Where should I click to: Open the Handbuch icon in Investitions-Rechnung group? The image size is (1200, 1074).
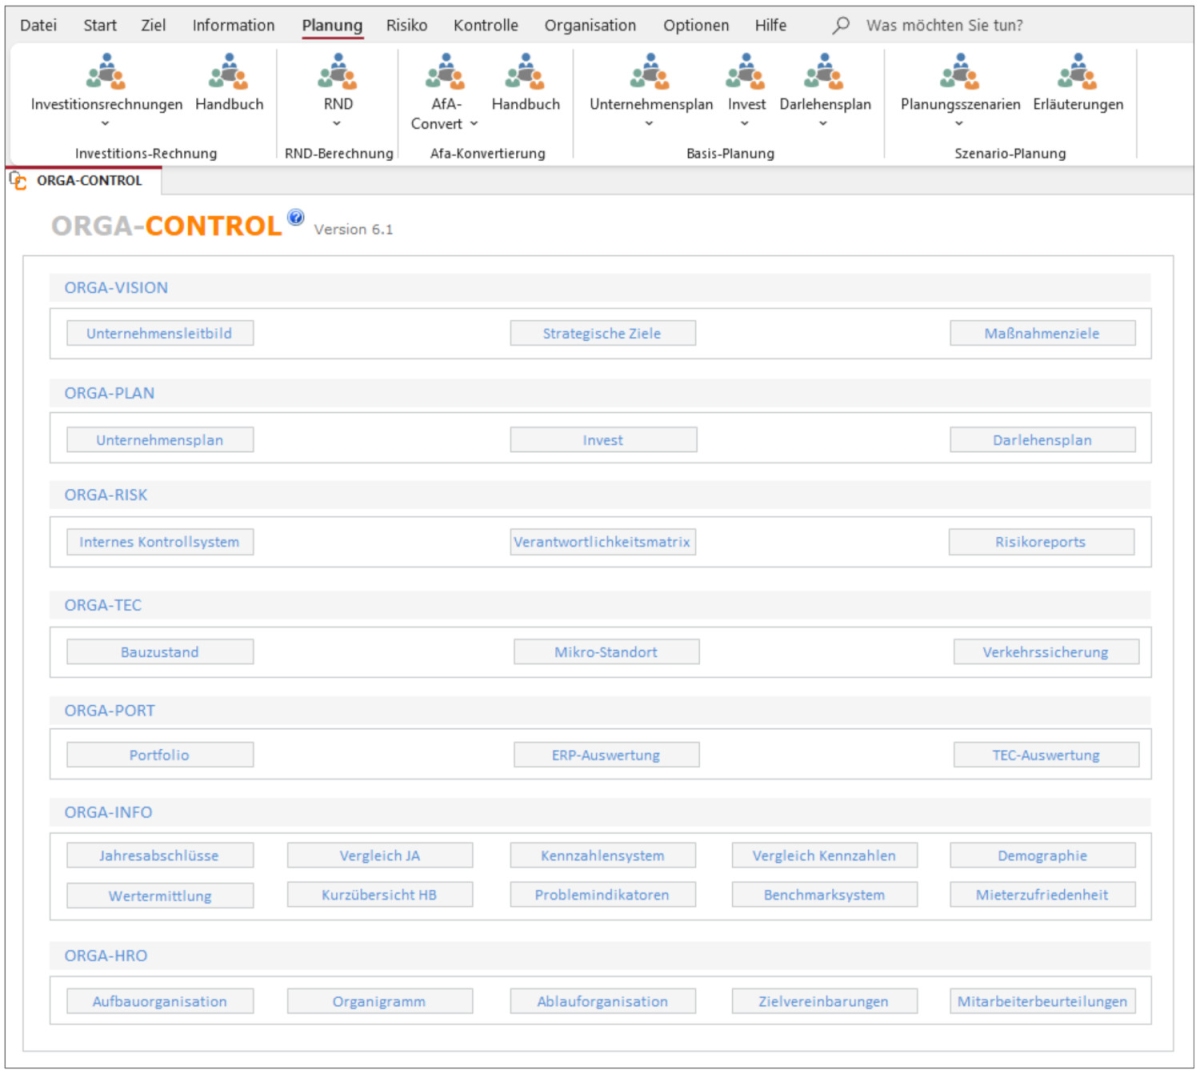tap(229, 73)
